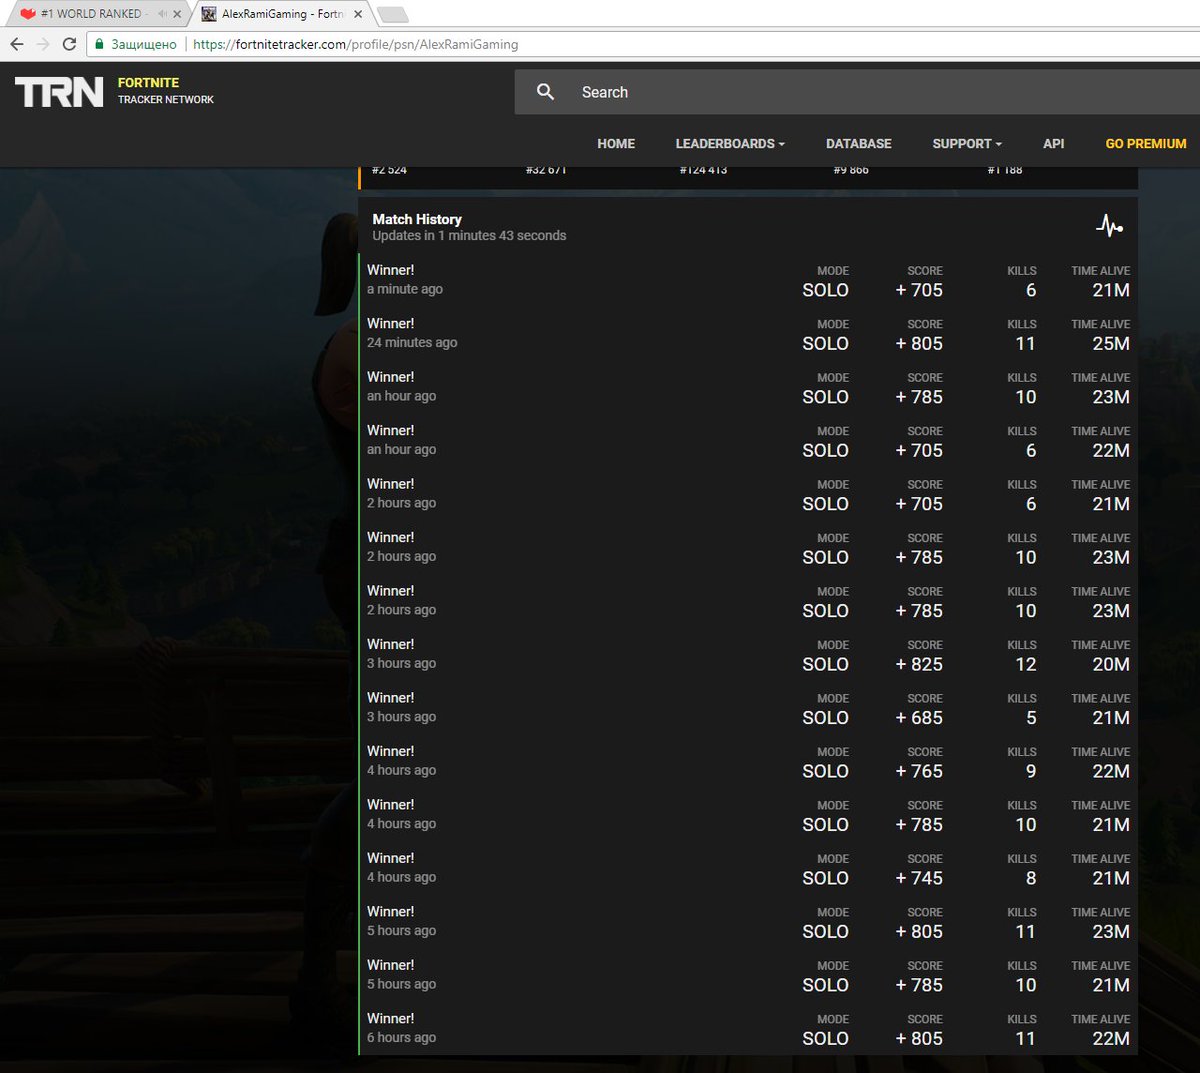Close the AlexRamiGaming tab

click(x=358, y=14)
